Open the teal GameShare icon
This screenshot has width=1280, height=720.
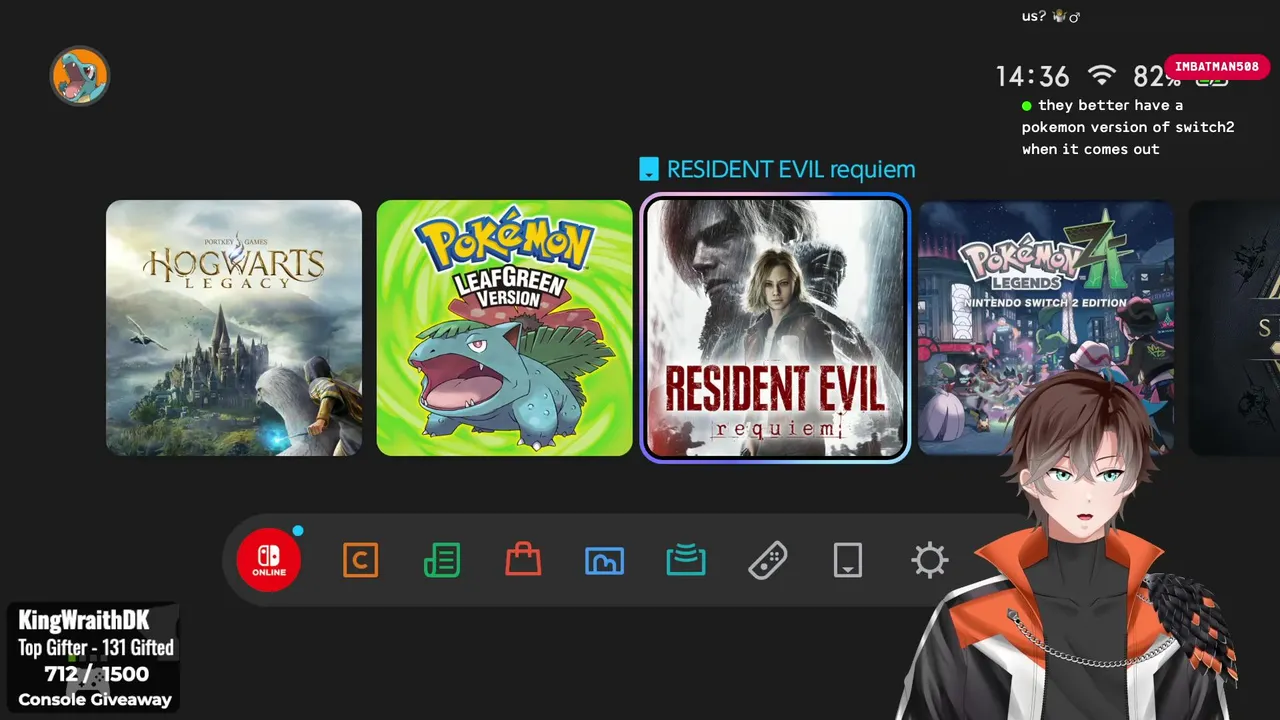click(686, 560)
